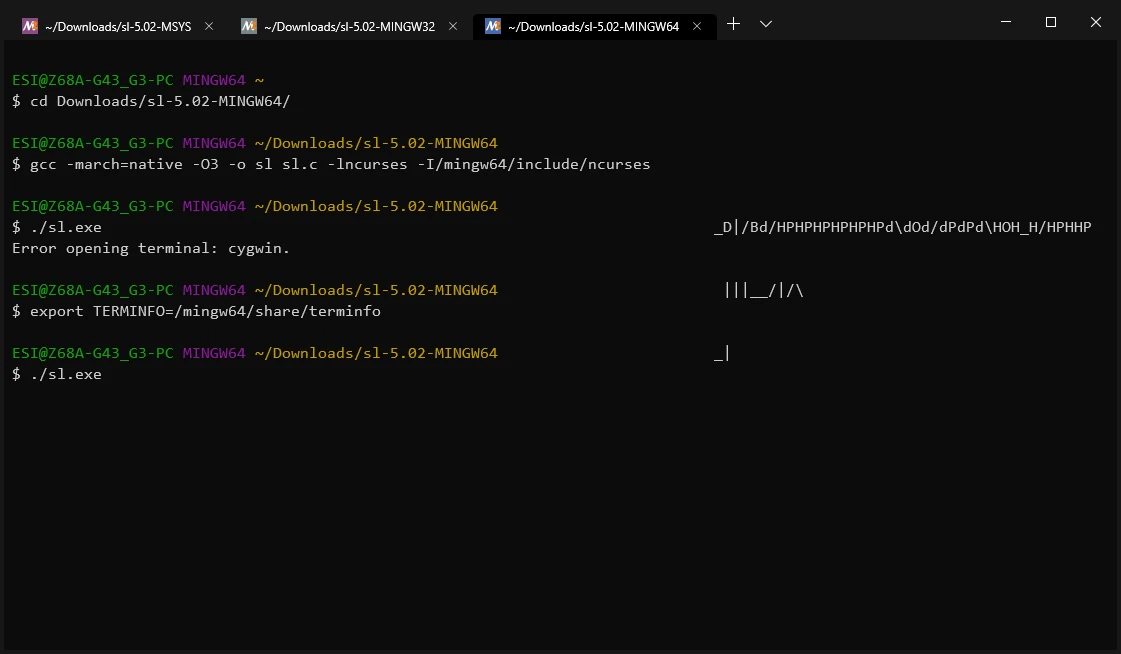Click the MINGW32 icon on the second tab
The image size is (1121, 654).
(249, 26)
